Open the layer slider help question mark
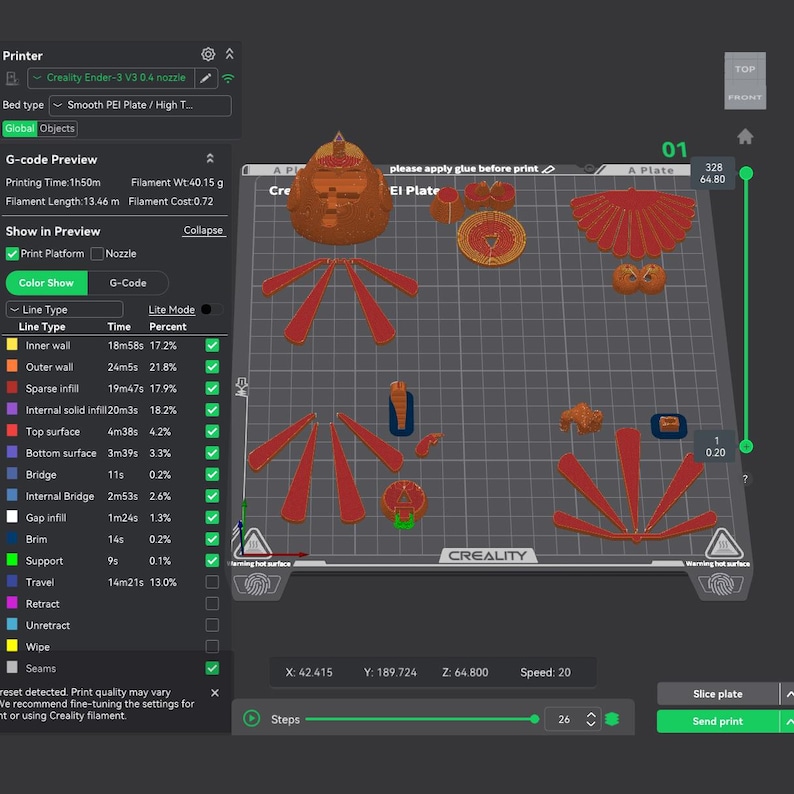Screen dimensions: 794x794 [745, 479]
